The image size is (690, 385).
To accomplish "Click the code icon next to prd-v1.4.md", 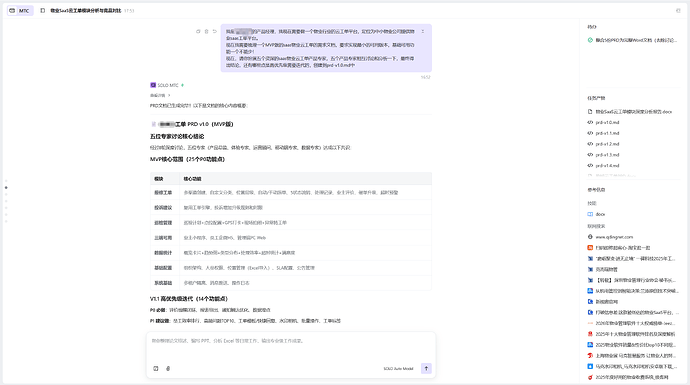I will point(590,165).
